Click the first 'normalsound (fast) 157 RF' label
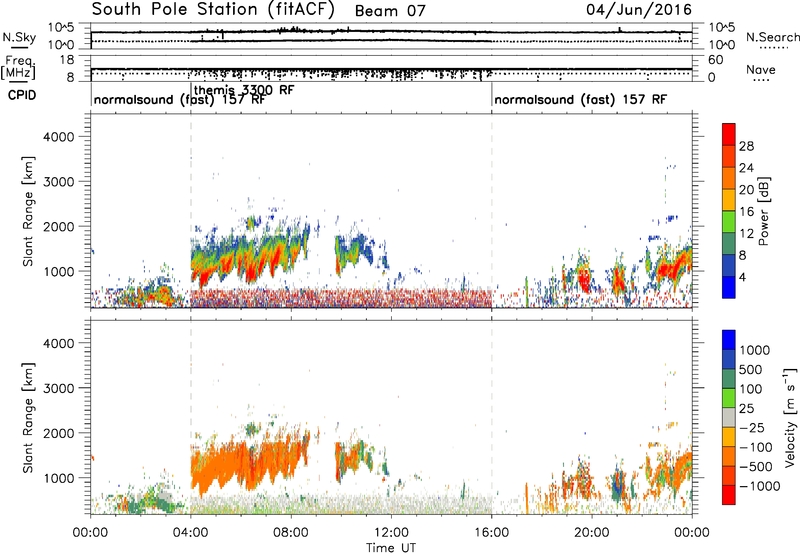The image size is (800, 554). point(179,99)
